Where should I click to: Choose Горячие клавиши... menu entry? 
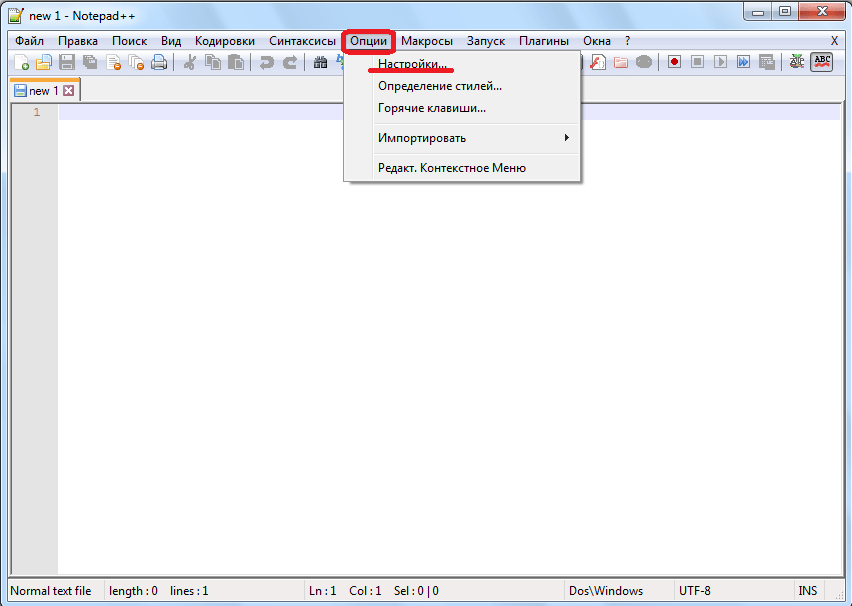point(432,108)
